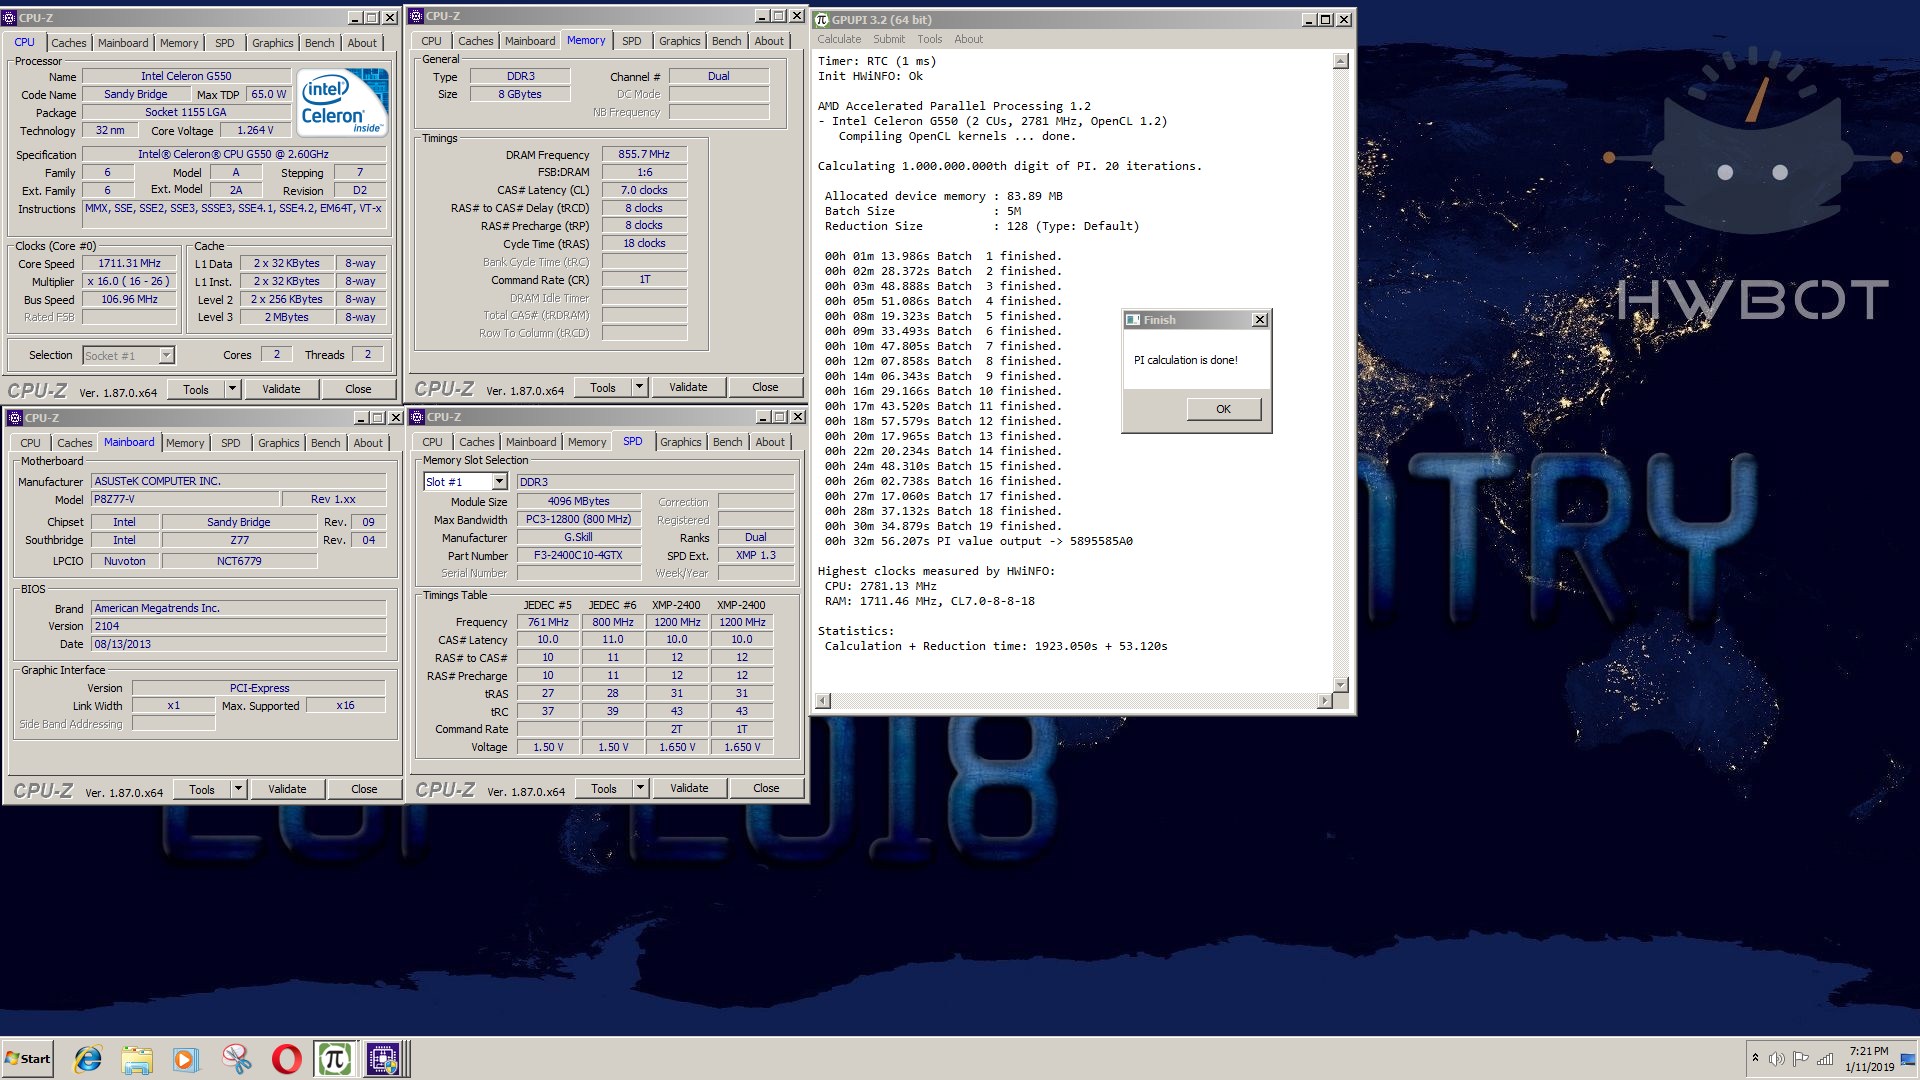This screenshot has height=1080, width=1920.
Task: Click Max Bandwidth PC3-12800 value
Action: coord(578,520)
